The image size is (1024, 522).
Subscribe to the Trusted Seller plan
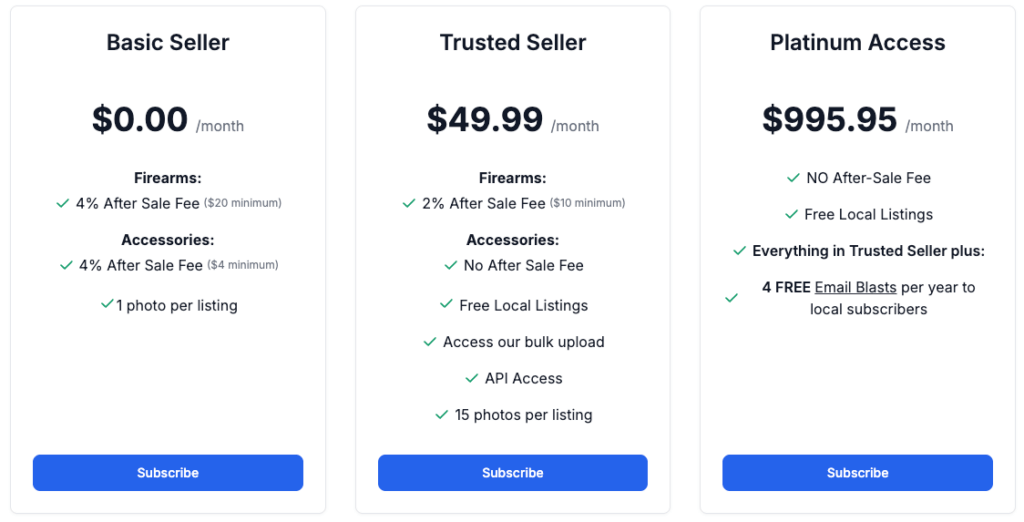(x=513, y=473)
